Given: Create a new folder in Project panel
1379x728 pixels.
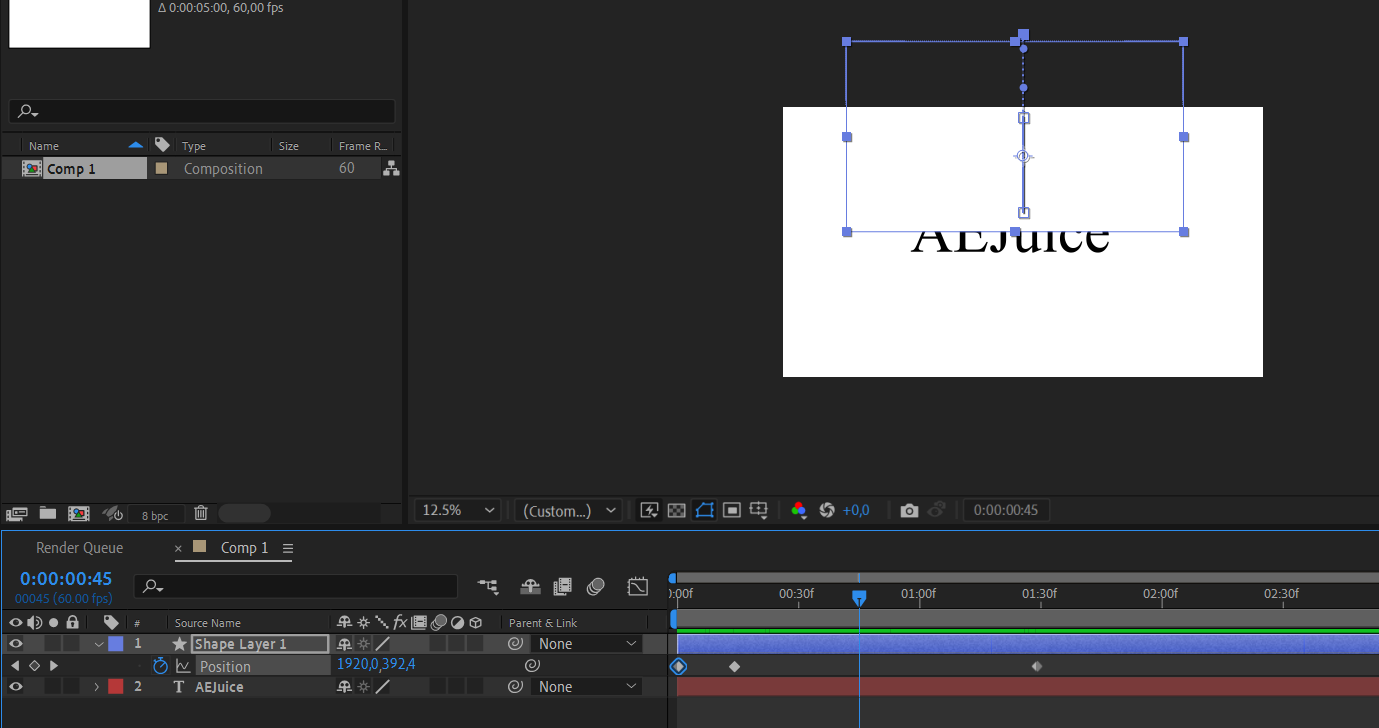Looking at the screenshot, I should 47,513.
